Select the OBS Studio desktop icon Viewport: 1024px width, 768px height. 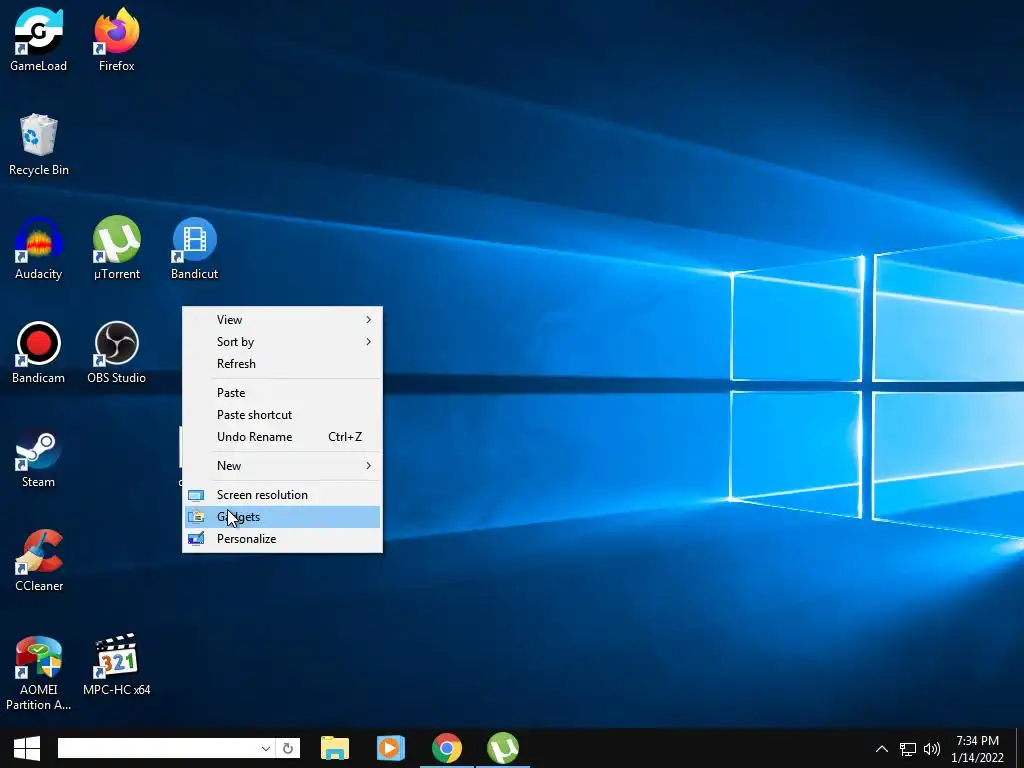(x=116, y=352)
